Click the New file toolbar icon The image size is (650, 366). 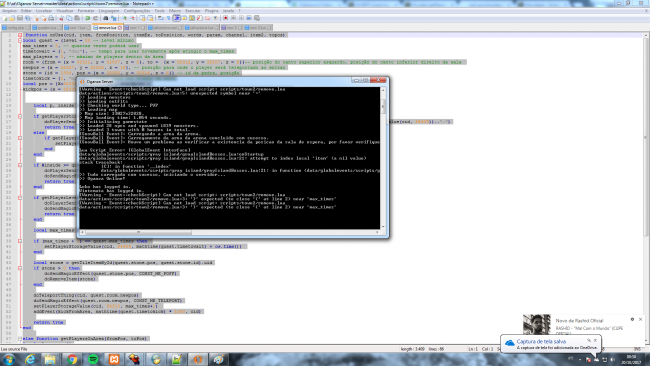pyautogui.click(x=5, y=18)
